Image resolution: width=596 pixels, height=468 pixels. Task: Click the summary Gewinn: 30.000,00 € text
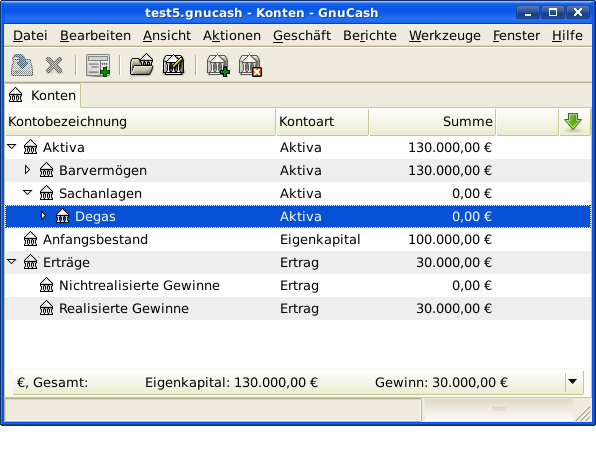pyautogui.click(x=441, y=382)
